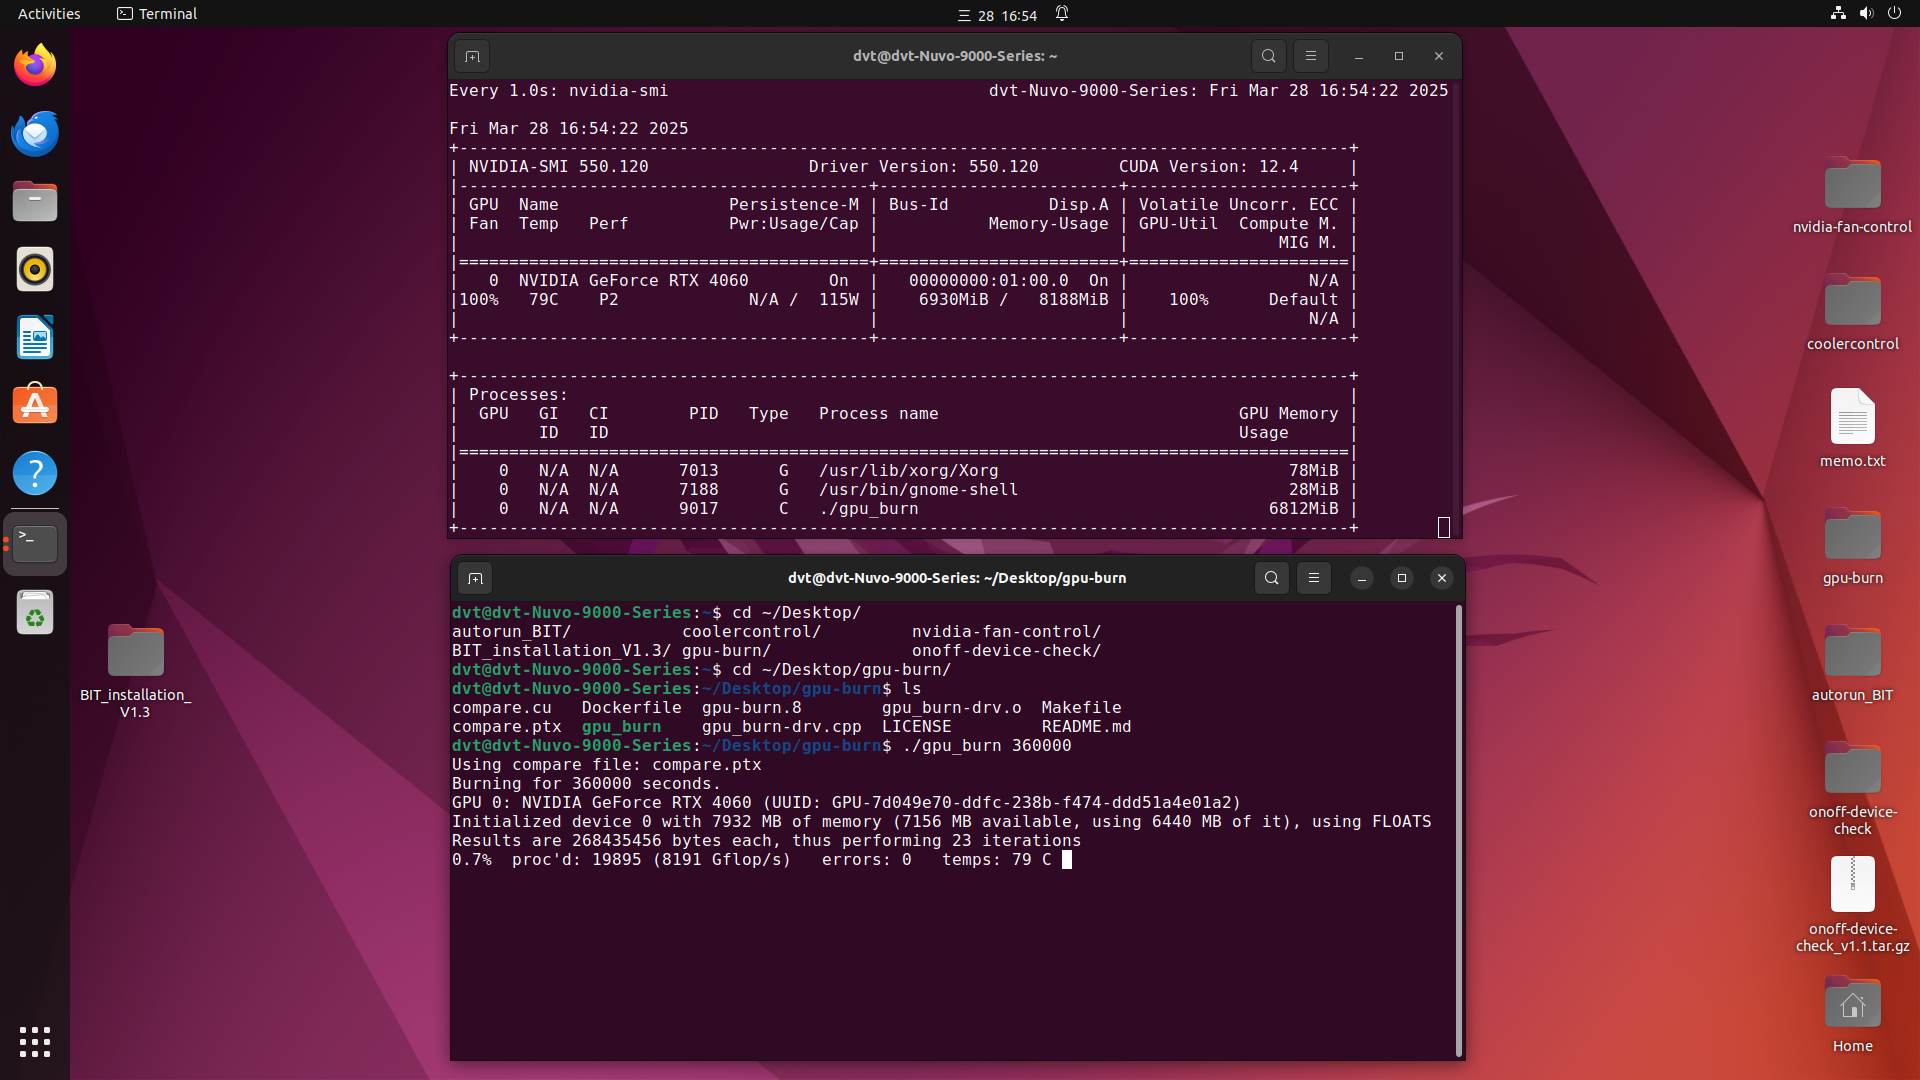Viewport: 1920px width, 1080px height.
Task: Open search in the gpu-burn terminal window
Action: [1271, 578]
